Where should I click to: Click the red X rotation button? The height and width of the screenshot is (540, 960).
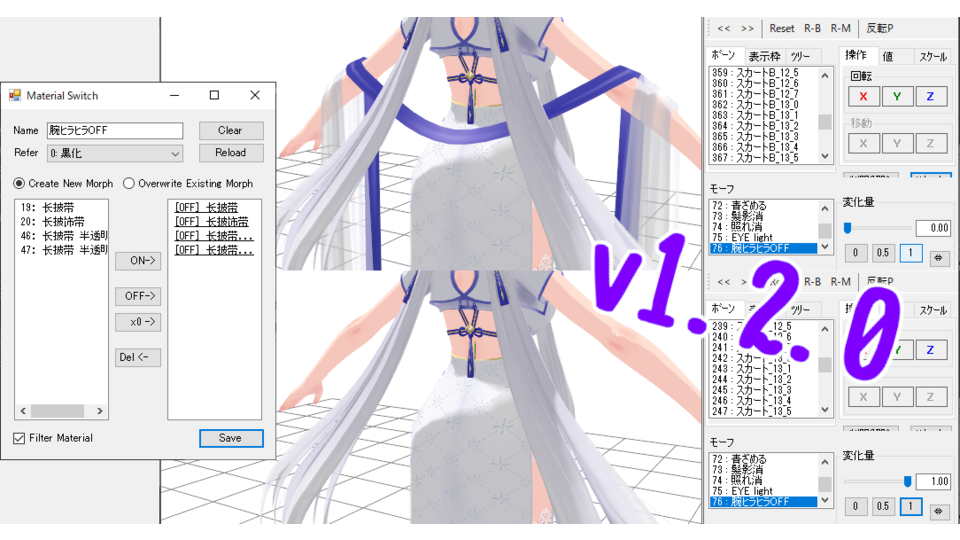[863, 96]
